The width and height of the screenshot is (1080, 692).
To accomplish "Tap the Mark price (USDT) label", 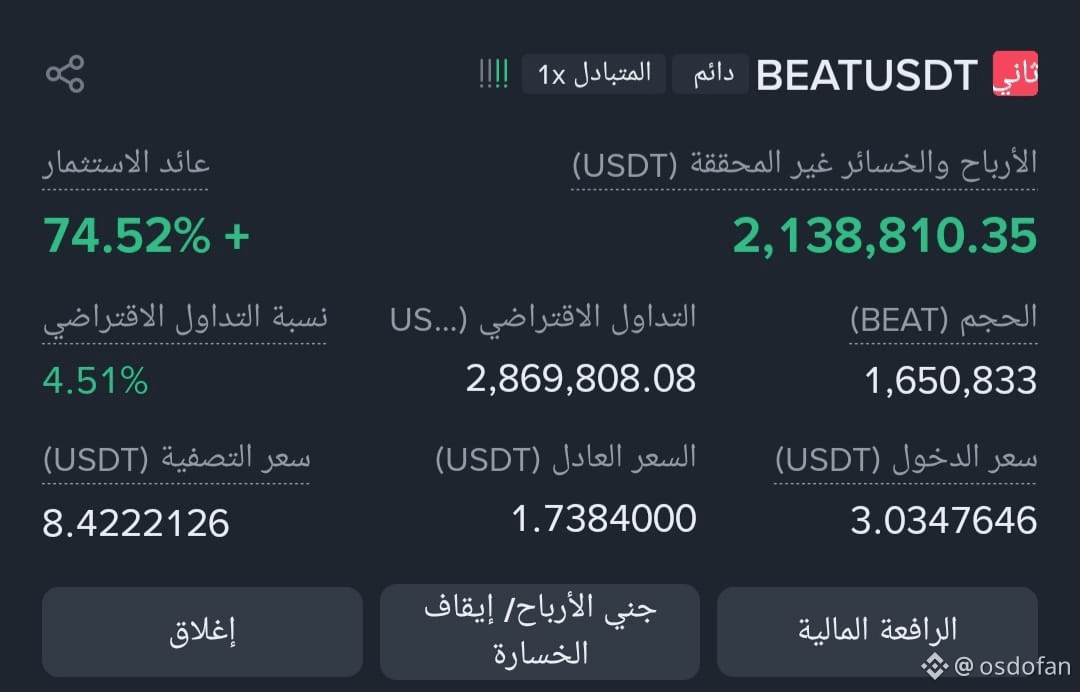I will (565, 459).
